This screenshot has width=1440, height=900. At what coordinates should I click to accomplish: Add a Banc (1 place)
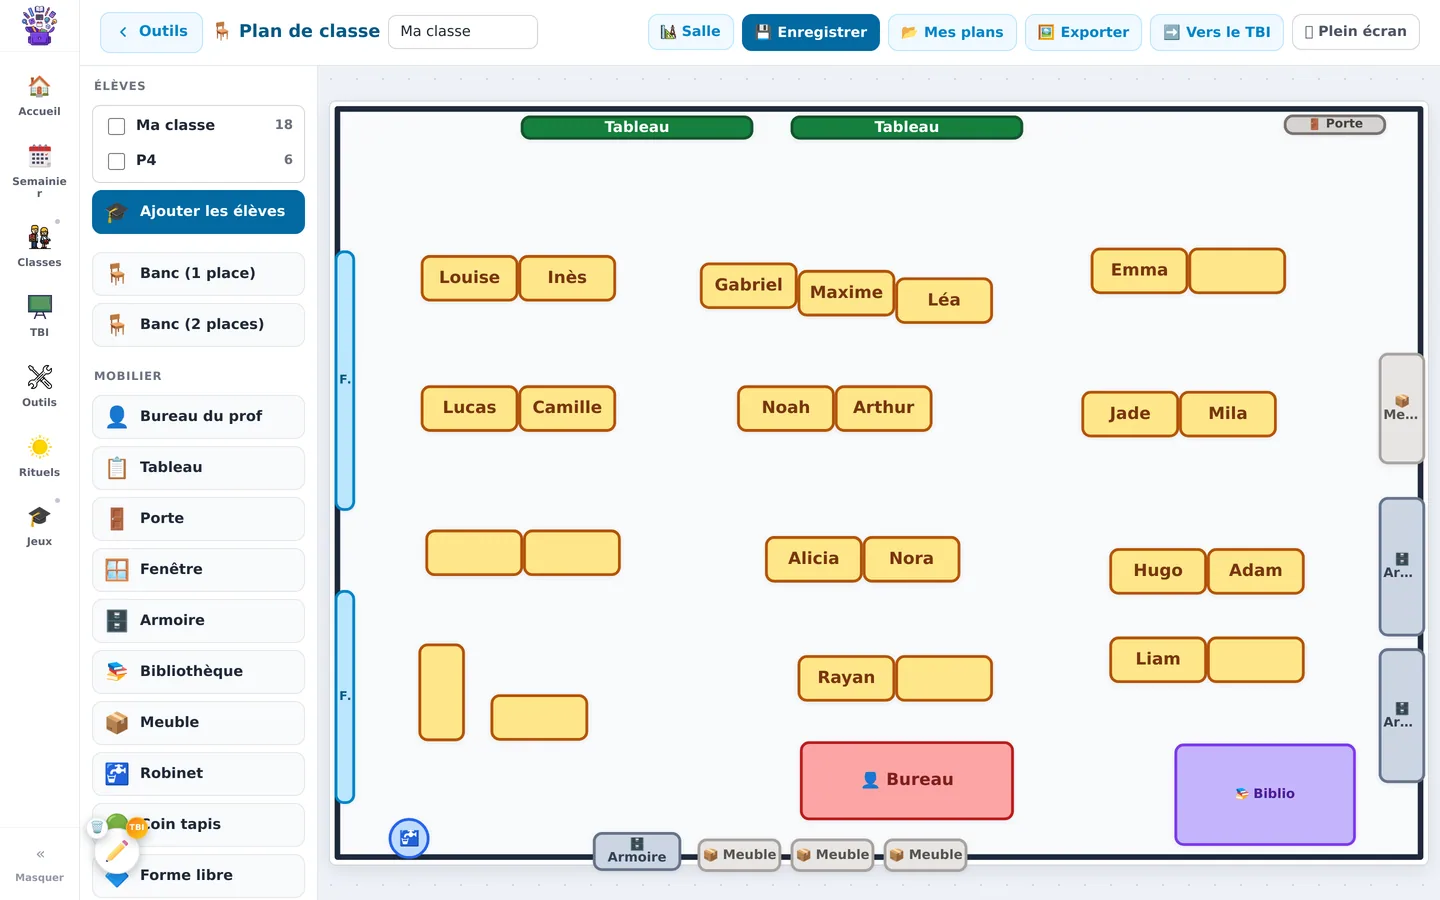coord(198,274)
